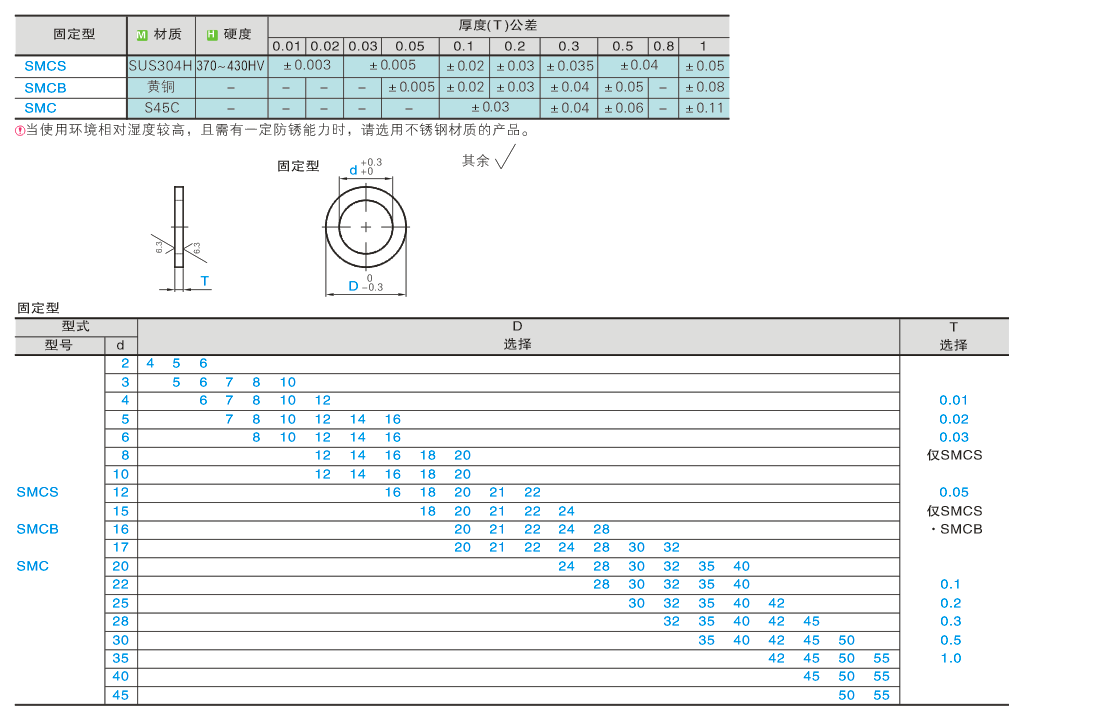Select 0.02 in the T 选择 column
The width and height of the screenshot is (1100, 726).
coord(953,419)
